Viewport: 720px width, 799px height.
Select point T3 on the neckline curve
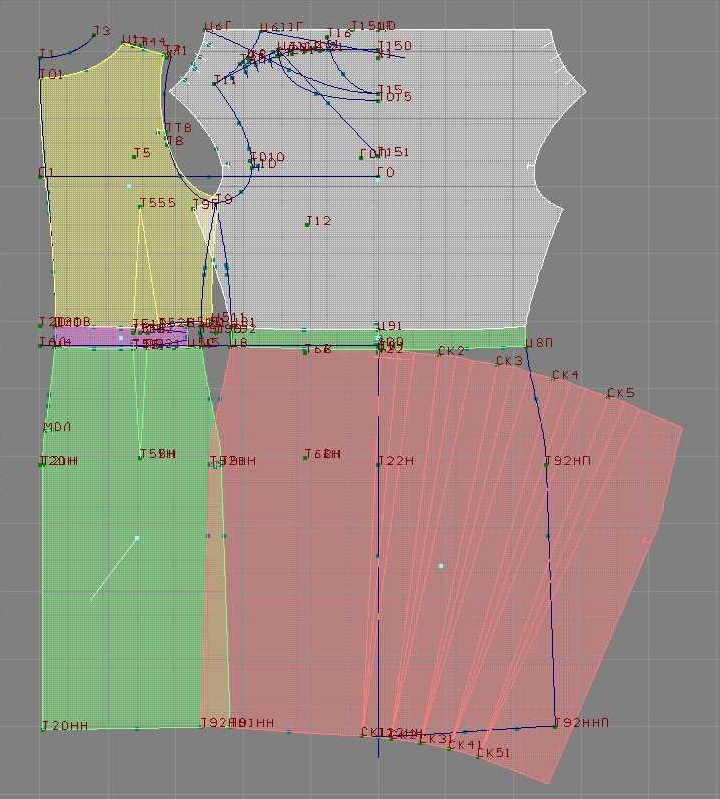[x=94, y=35]
